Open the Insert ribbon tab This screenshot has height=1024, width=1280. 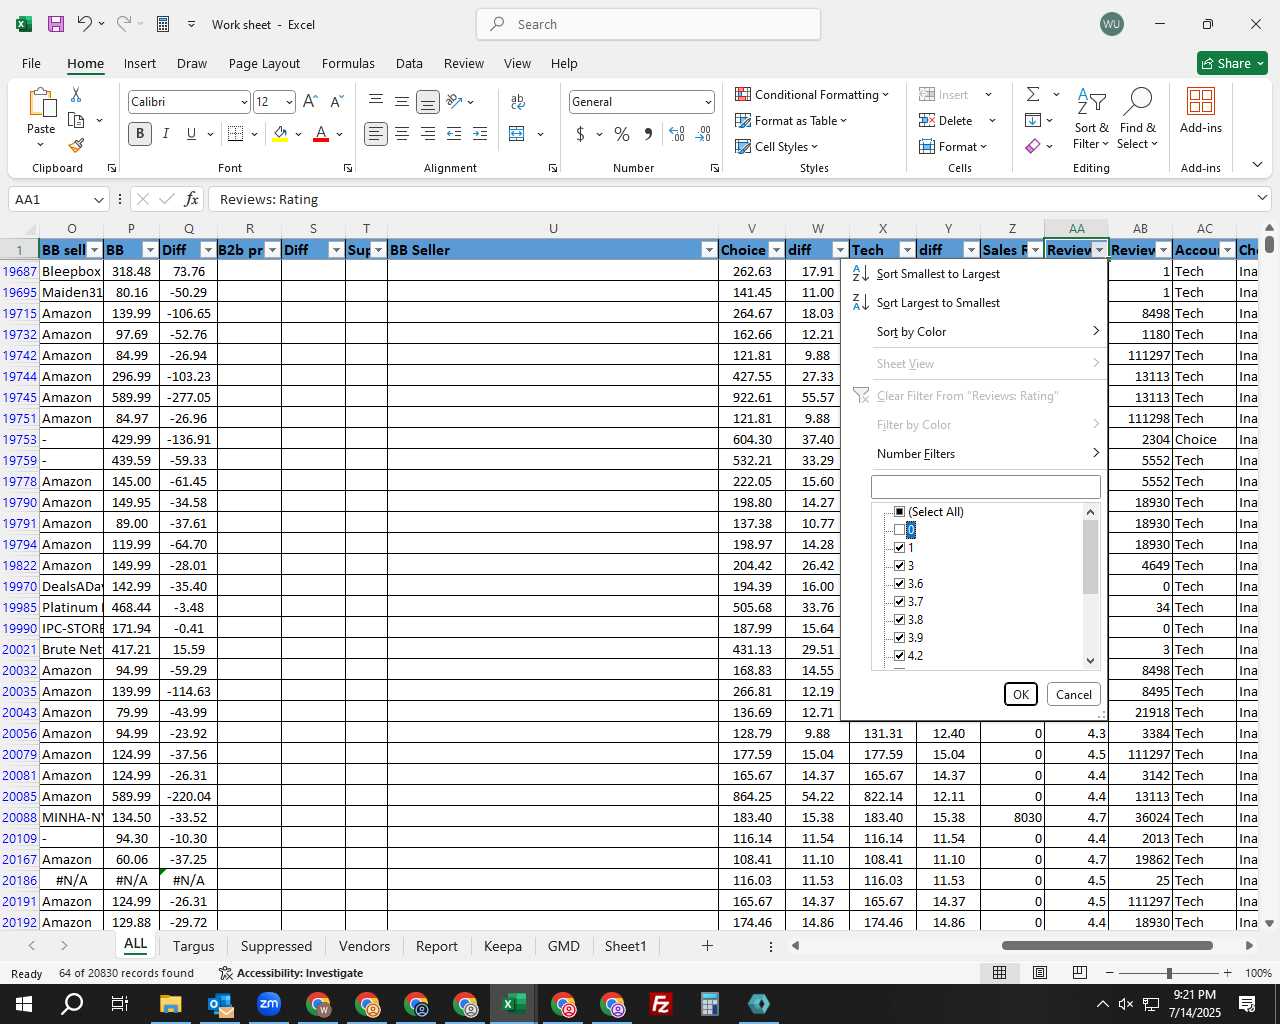coord(140,63)
